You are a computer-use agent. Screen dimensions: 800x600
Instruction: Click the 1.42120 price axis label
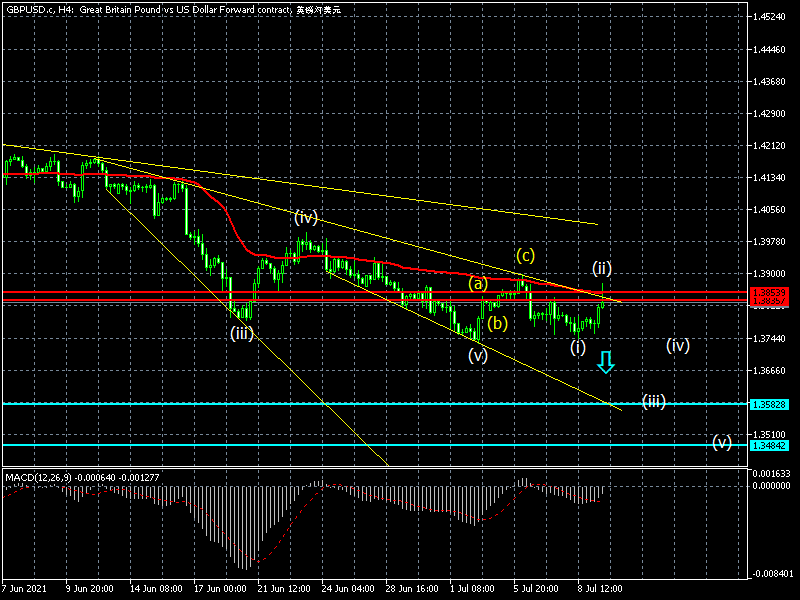(769, 146)
